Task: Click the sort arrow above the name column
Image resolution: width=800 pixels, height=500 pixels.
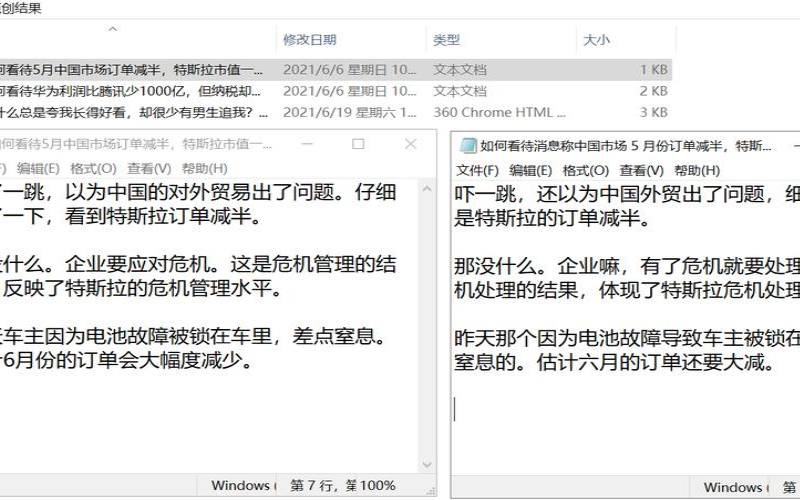Action: [113, 29]
